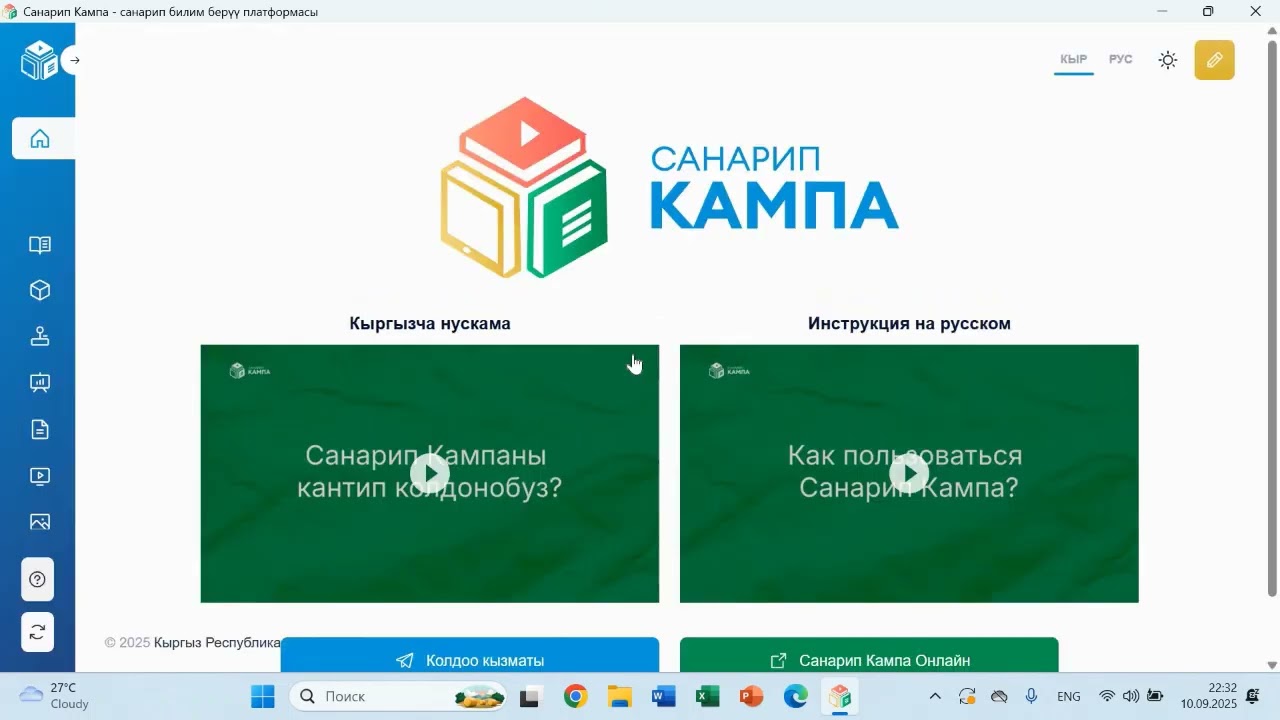Screen dimensions: 1280x720
Task: Switch language to РУС
Action: click(1121, 60)
